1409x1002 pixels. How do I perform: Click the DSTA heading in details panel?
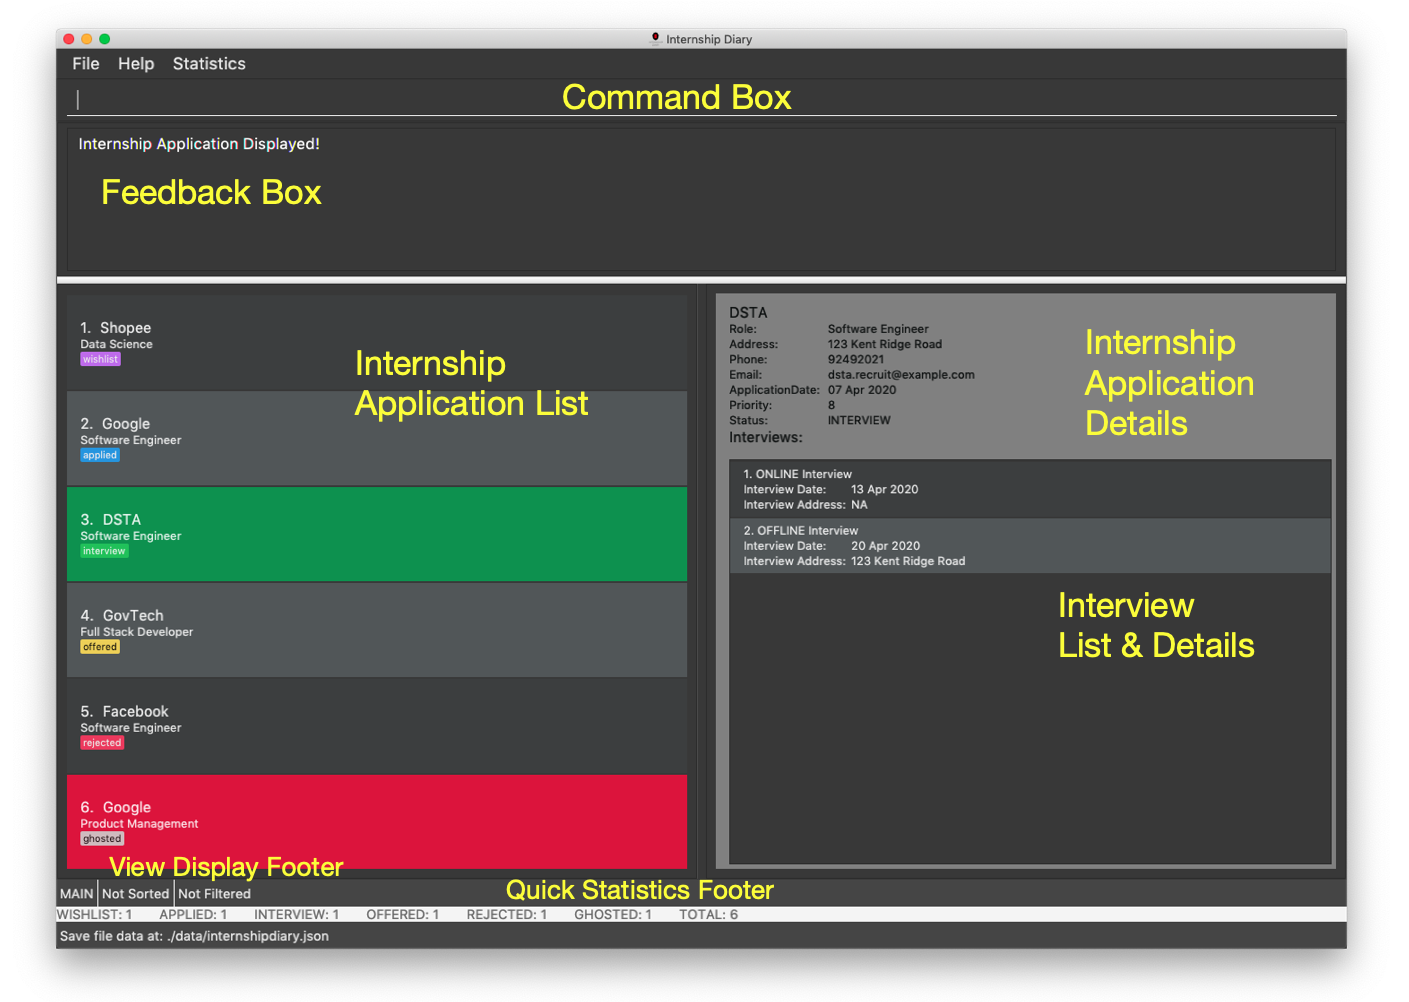748,313
